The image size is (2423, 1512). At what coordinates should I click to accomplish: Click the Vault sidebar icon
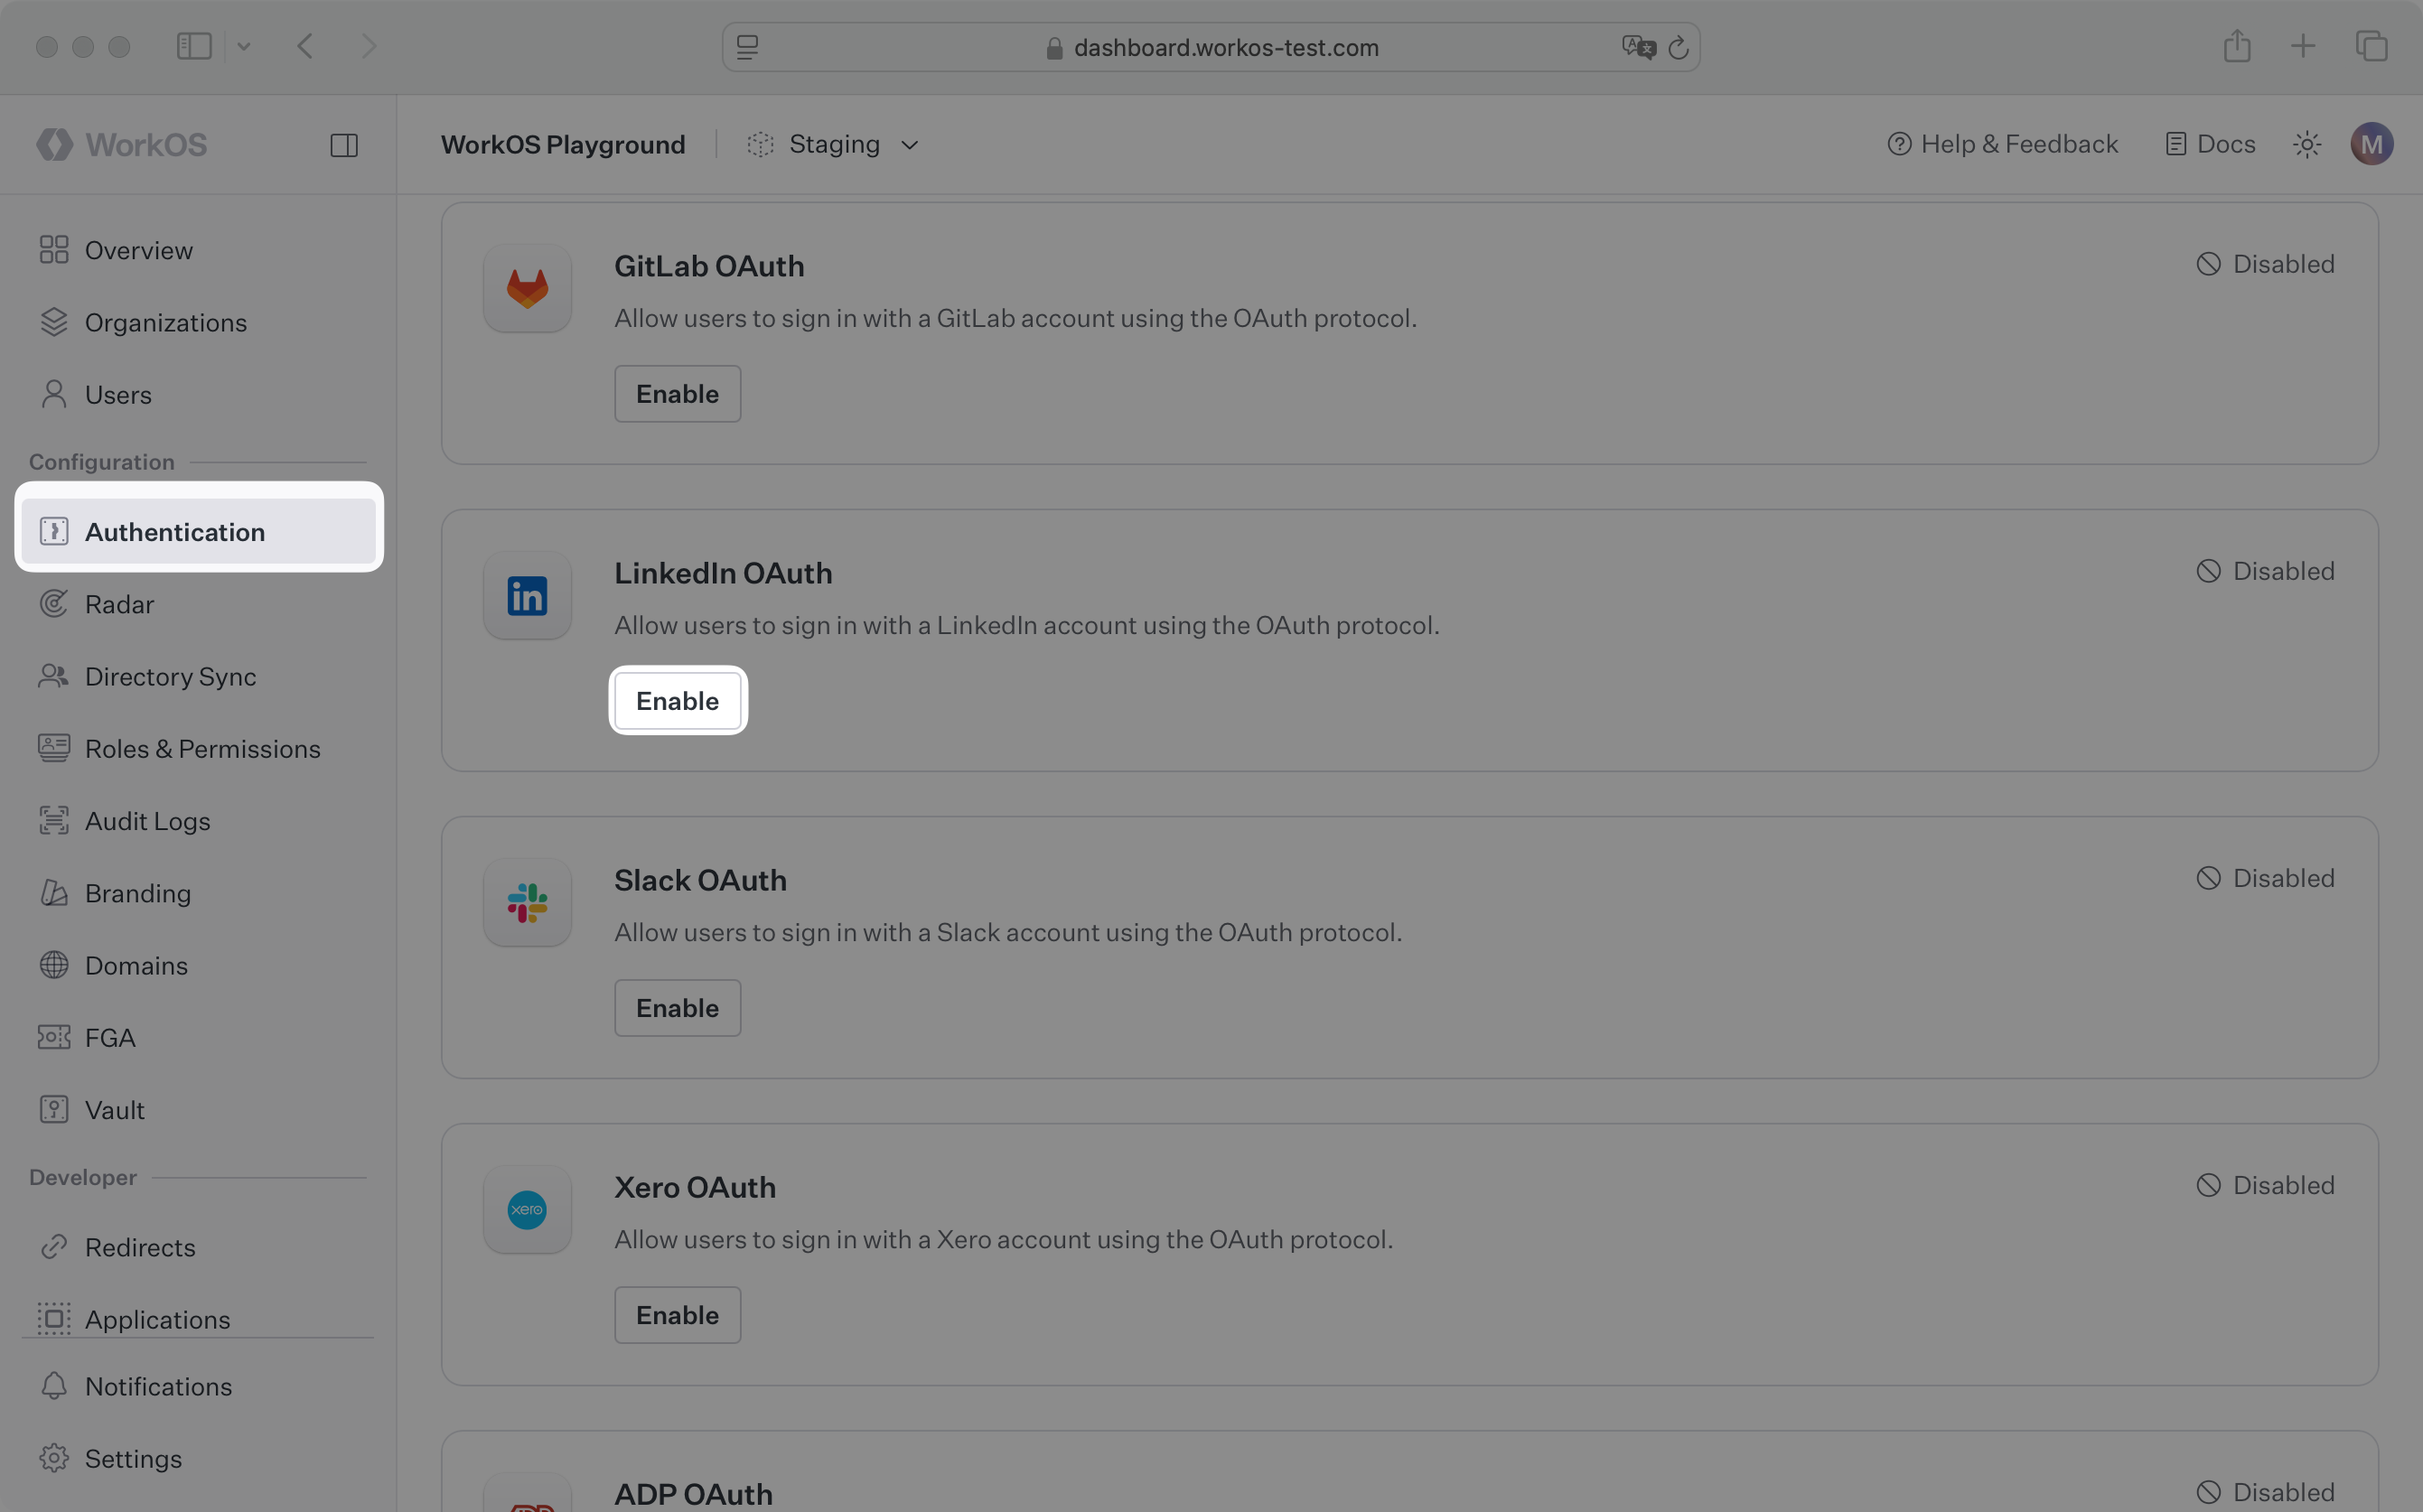click(54, 1109)
